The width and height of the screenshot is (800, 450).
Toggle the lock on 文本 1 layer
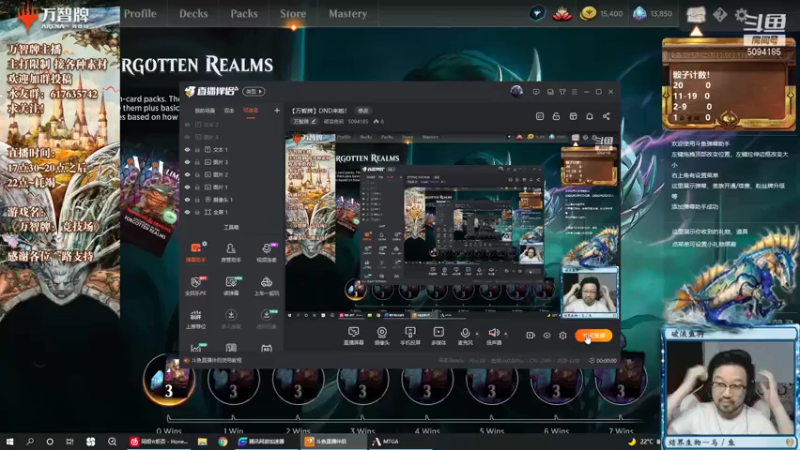pos(197,150)
